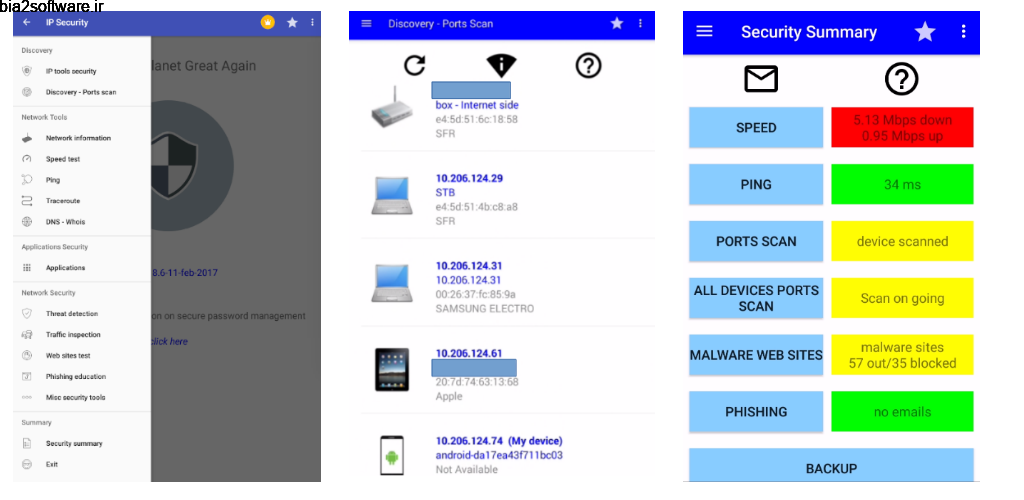This screenshot has height=500, width=1024.
Task: Select Exit in the drawer
Action: tap(82, 464)
